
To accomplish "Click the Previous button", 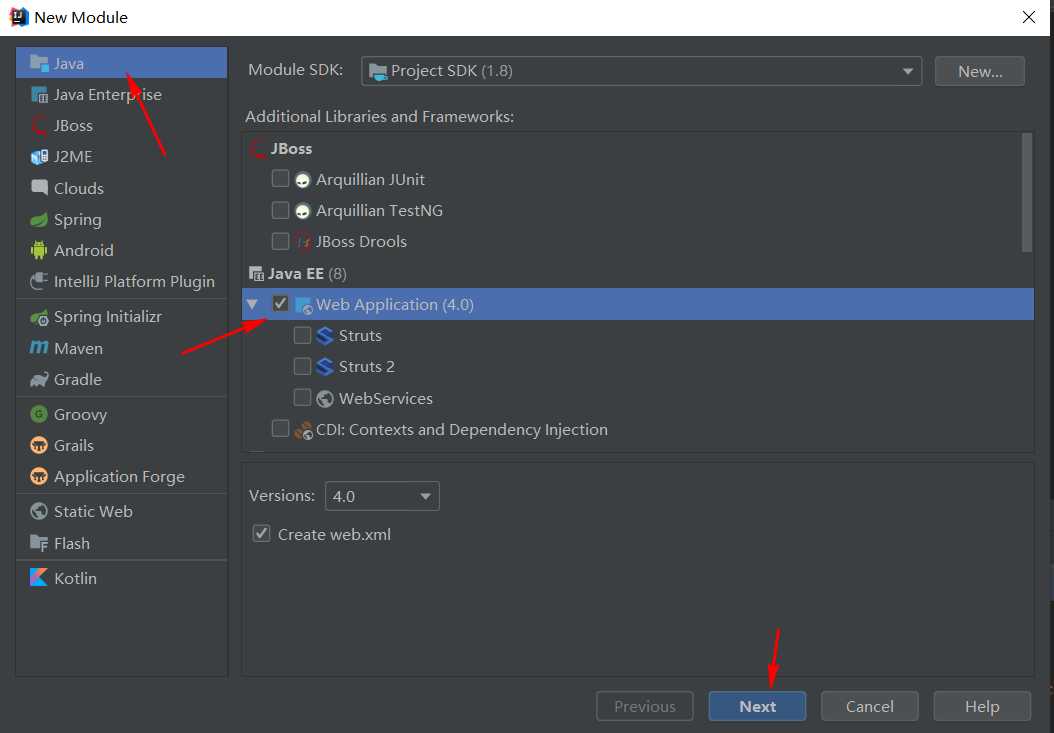I will click(x=644, y=706).
